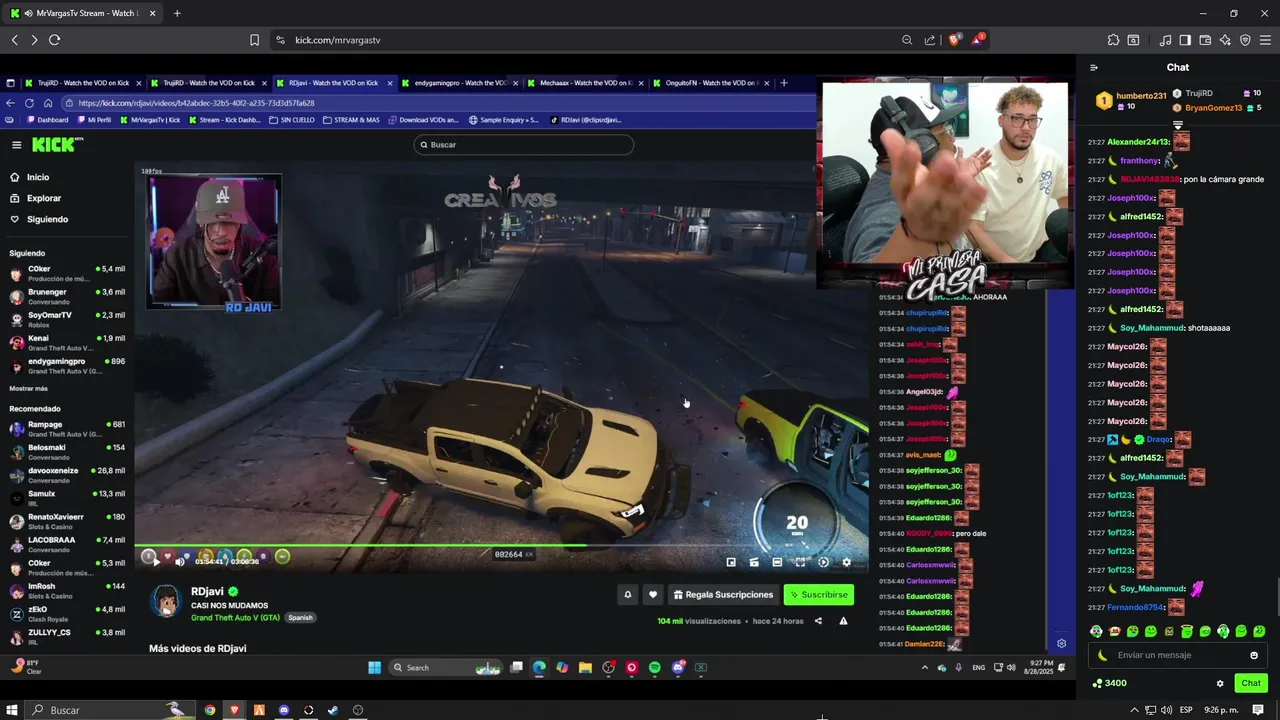This screenshot has height=720, width=1280.
Task: Open the browser hamburger menu
Action: tap(1266, 40)
